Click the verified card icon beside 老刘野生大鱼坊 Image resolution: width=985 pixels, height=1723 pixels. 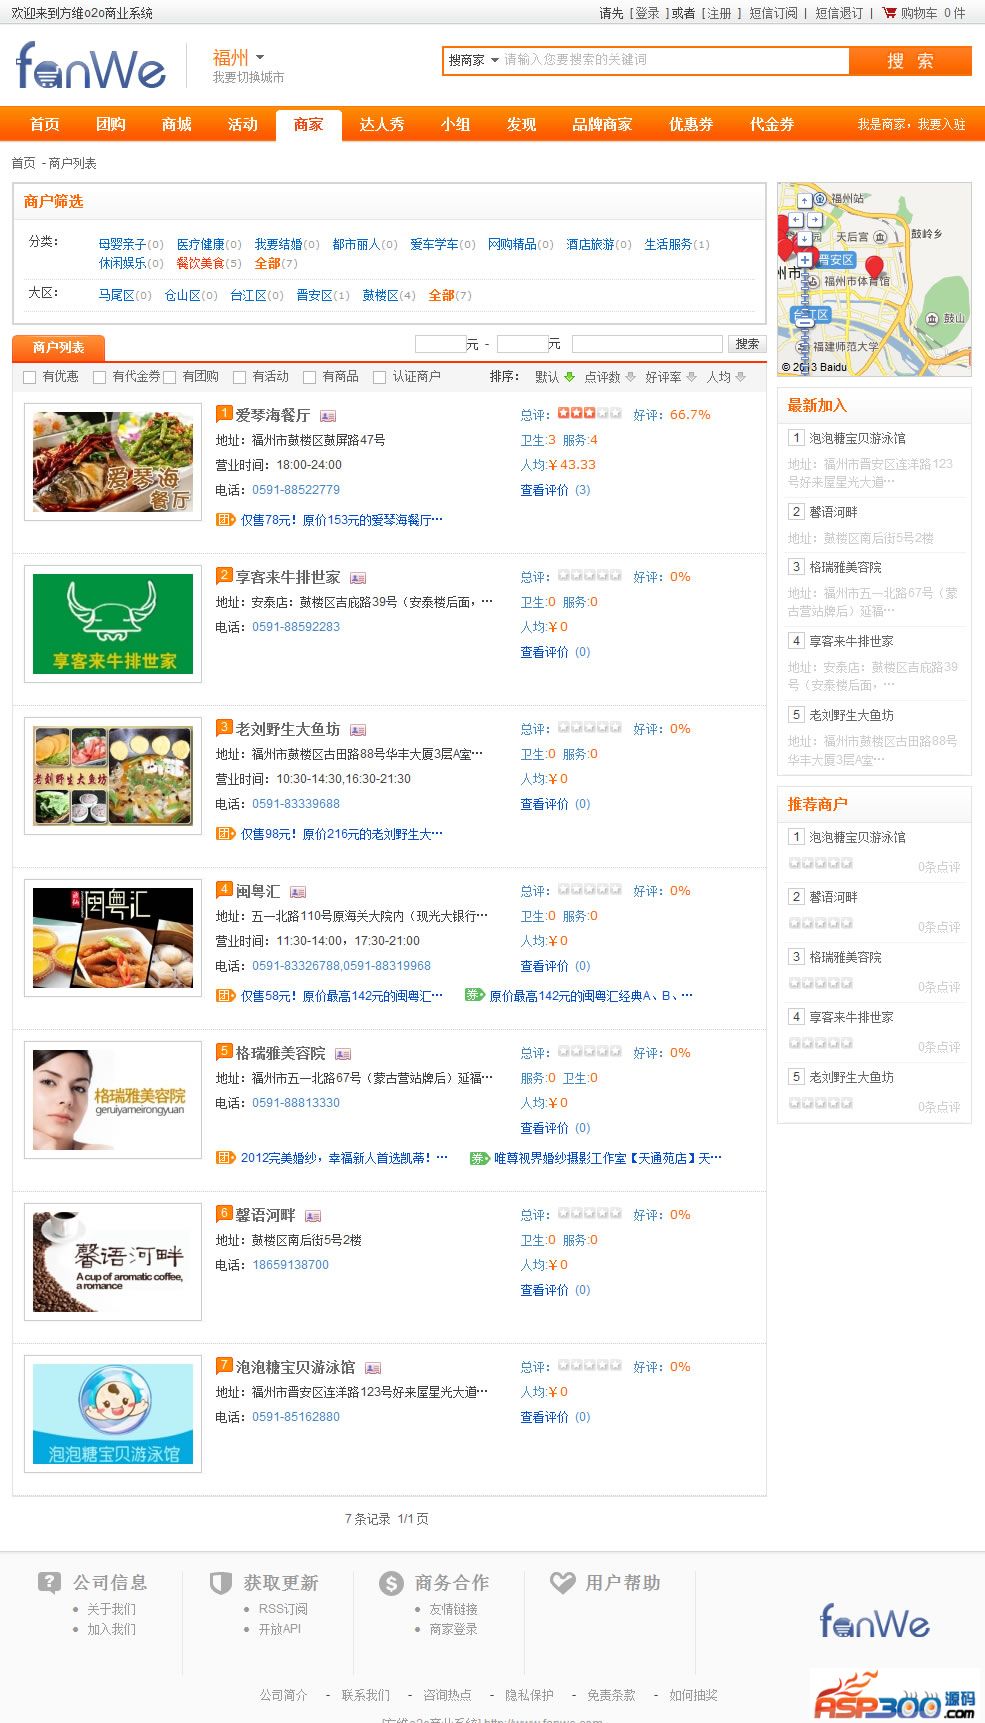point(358,730)
